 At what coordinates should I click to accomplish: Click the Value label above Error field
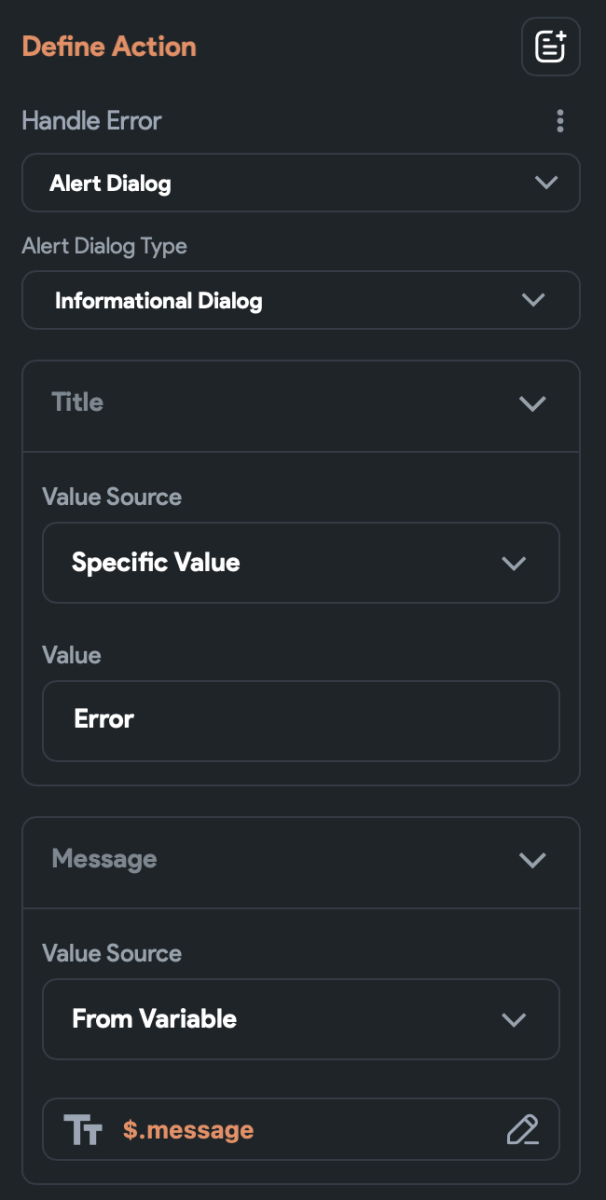coord(71,655)
